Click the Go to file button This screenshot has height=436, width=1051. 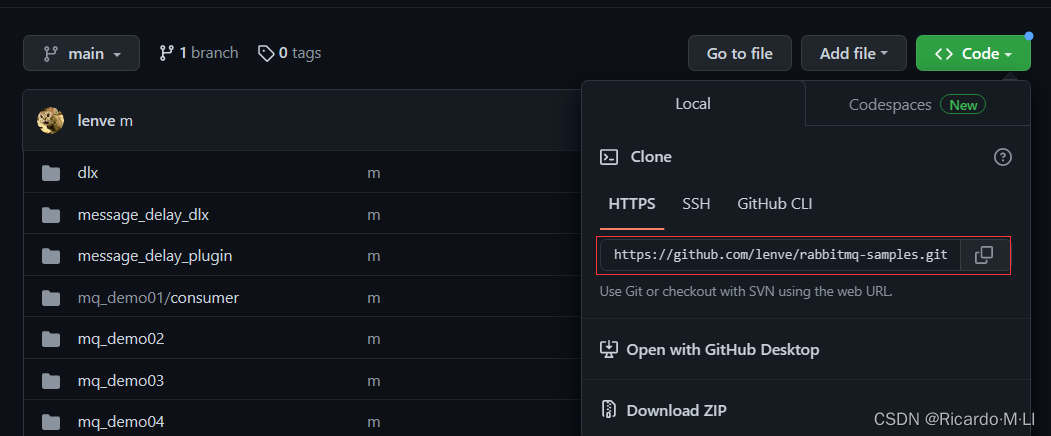(739, 53)
